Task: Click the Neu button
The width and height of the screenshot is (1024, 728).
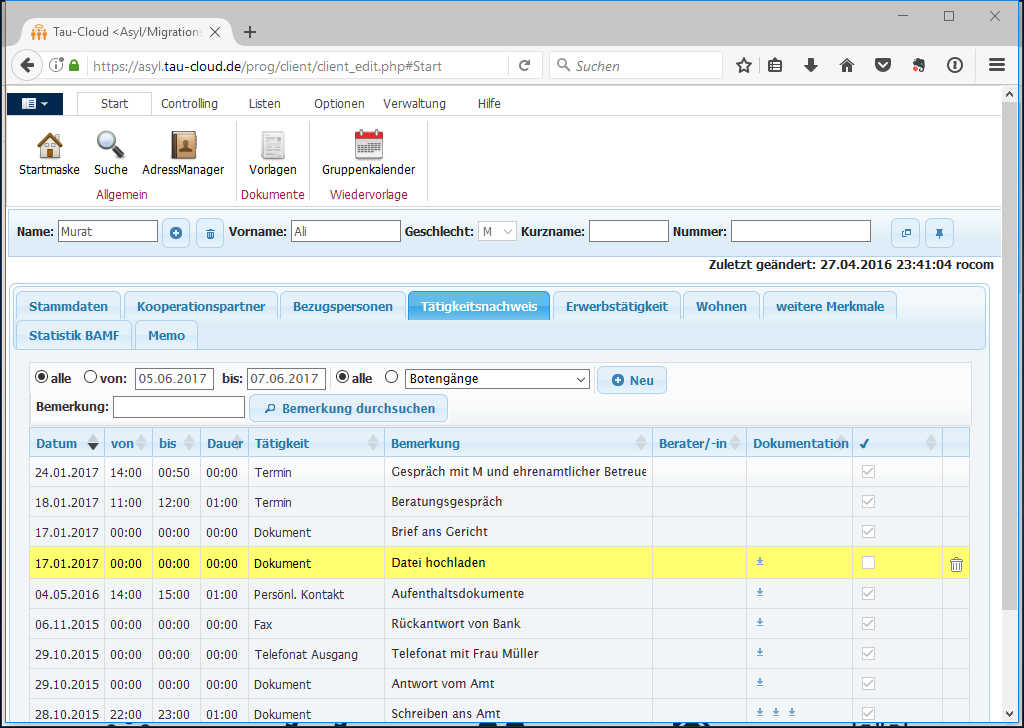Action: click(x=631, y=380)
